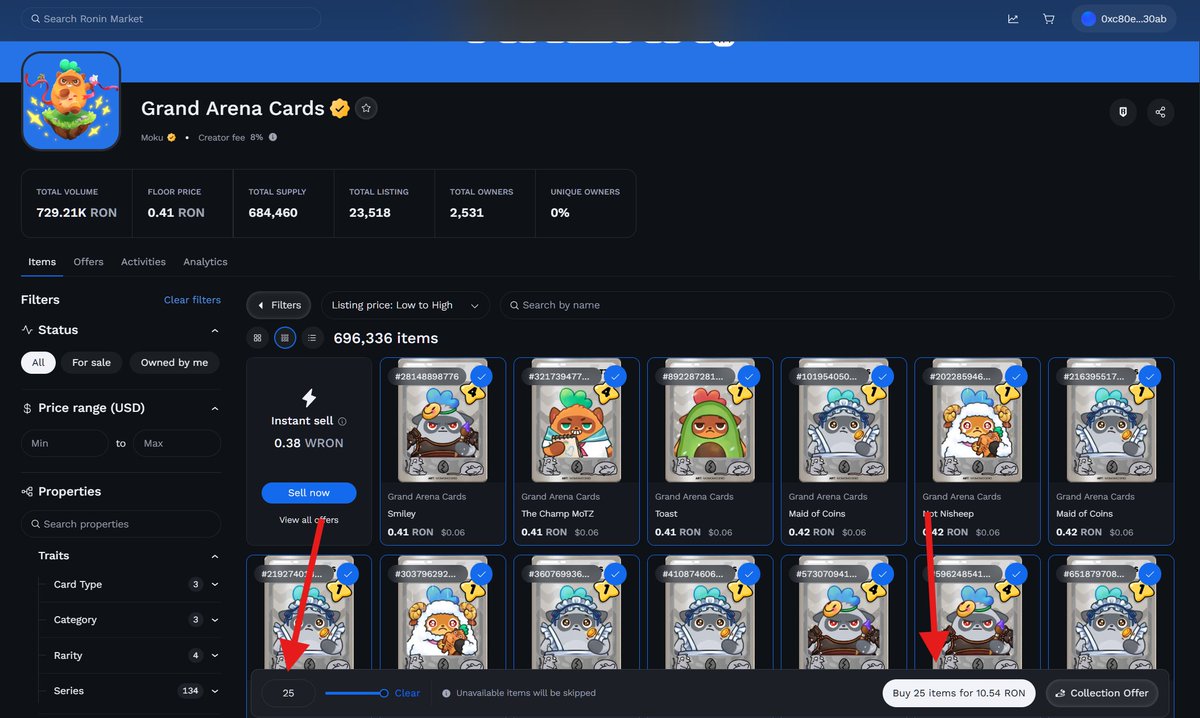1200x718 pixels.
Task: Click the dollar icon beside Price range
Action: coord(27,408)
